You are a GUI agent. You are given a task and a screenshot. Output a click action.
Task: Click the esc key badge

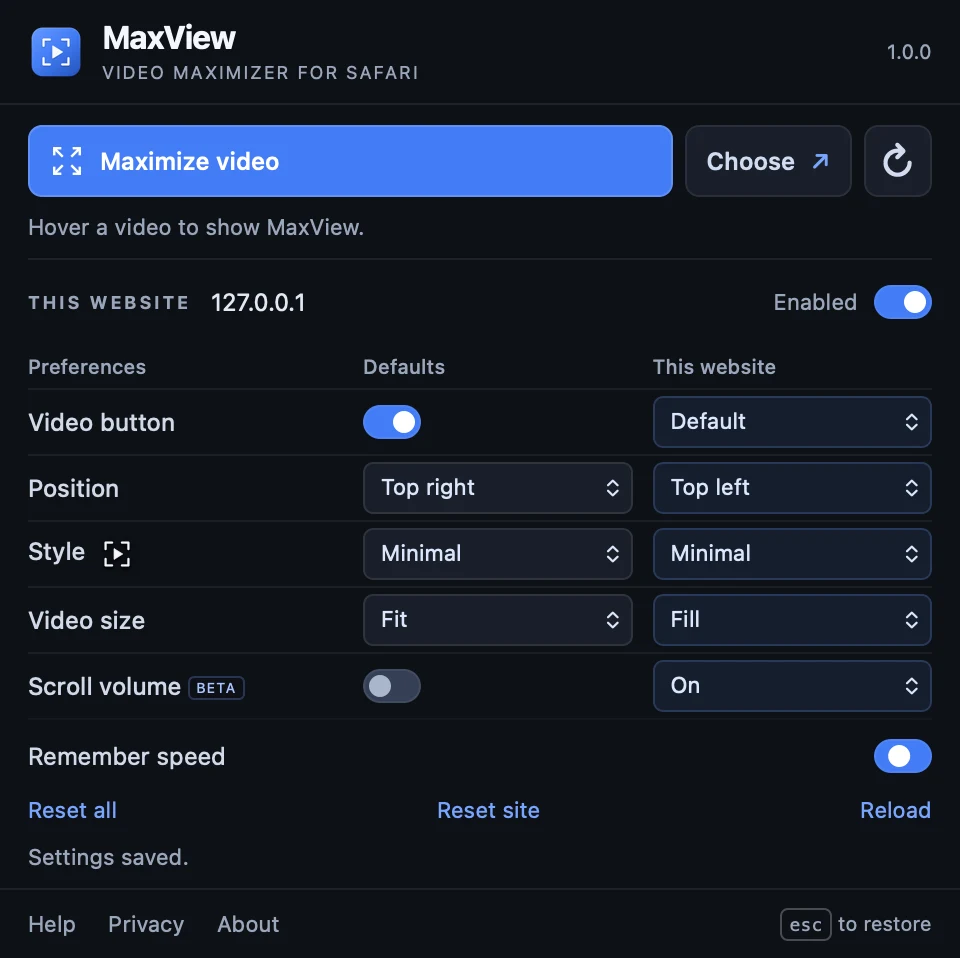coord(805,924)
